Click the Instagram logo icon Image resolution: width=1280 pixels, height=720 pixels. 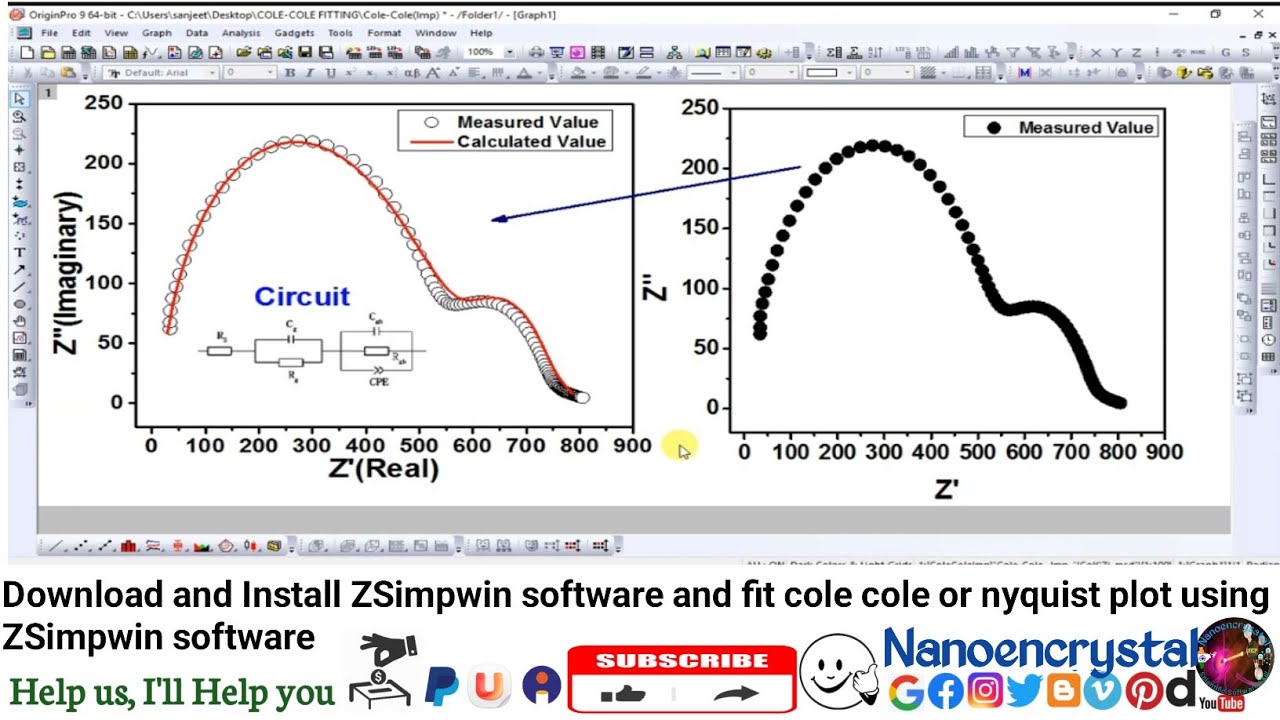(985, 691)
